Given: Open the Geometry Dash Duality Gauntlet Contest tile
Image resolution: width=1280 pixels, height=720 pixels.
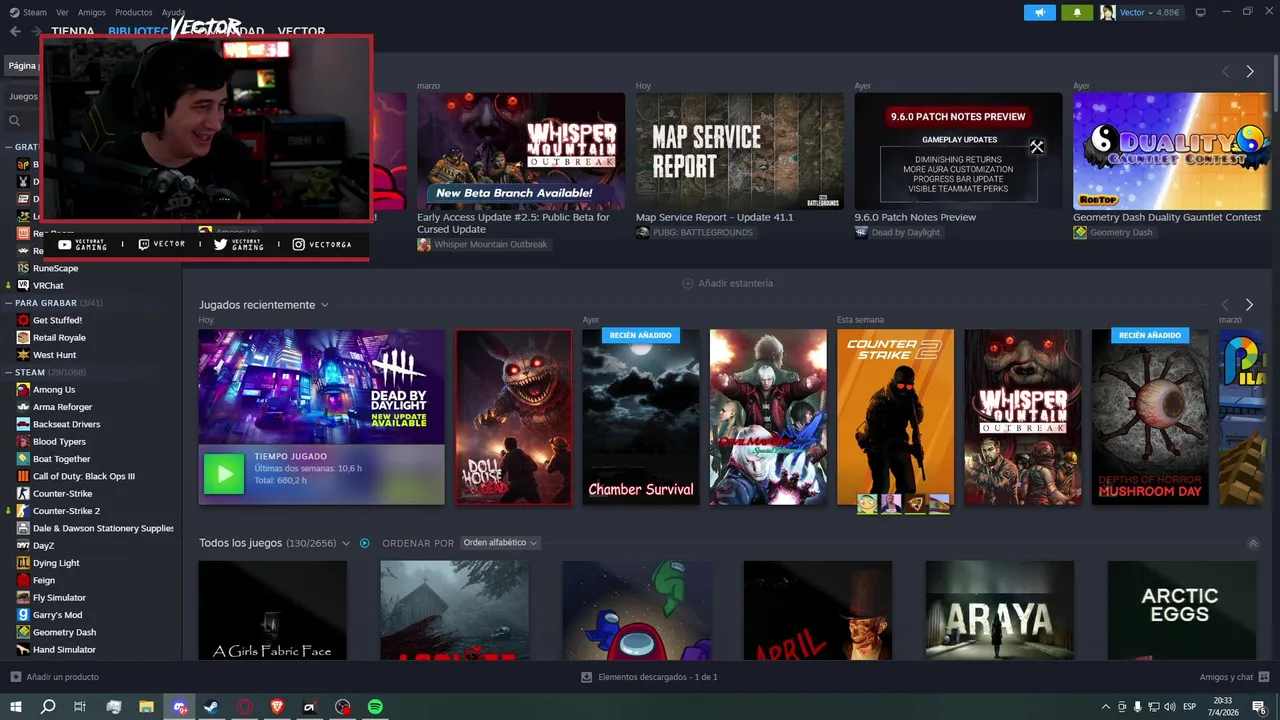Looking at the screenshot, I should click(x=1172, y=151).
